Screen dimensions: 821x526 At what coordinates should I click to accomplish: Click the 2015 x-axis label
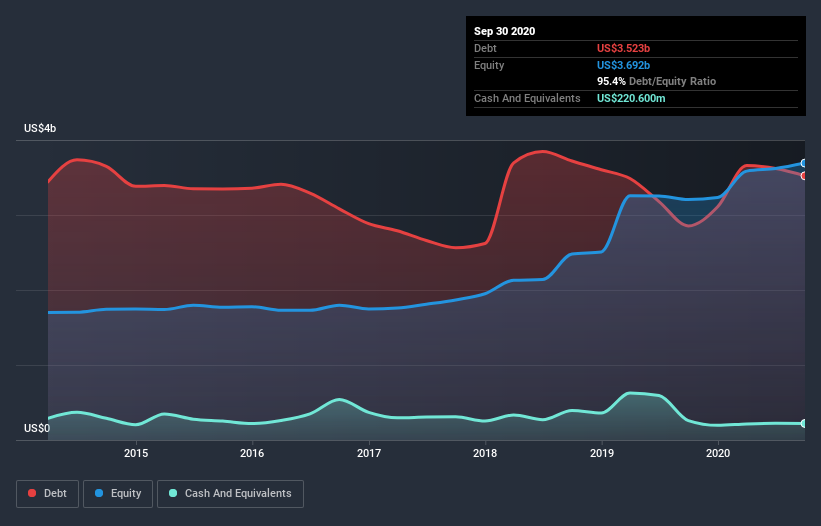pyautogui.click(x=136, y=453)
